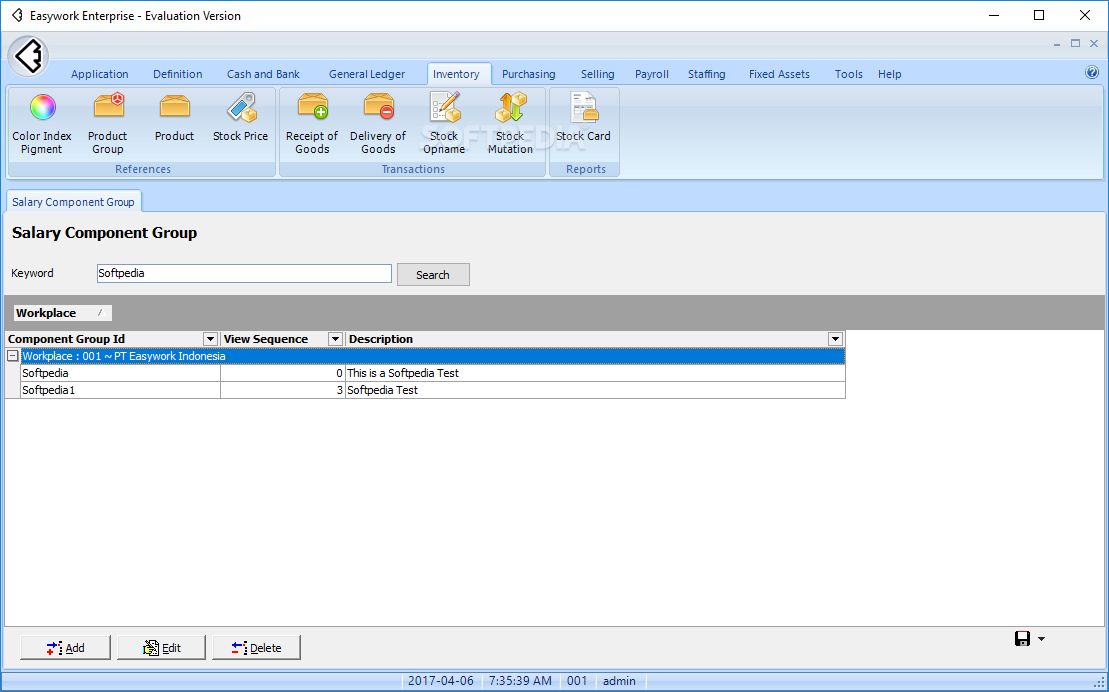
Task: Switch to the Purchasing ribbon tab
Action: pyautogui.click(x=528, y=74)
